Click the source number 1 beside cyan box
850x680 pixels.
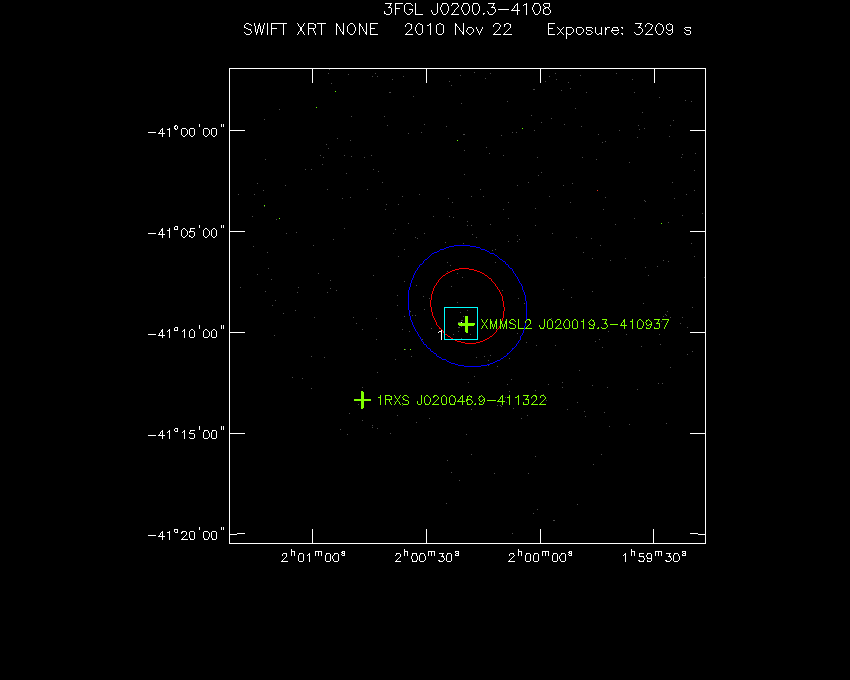(x=441, y=333)
